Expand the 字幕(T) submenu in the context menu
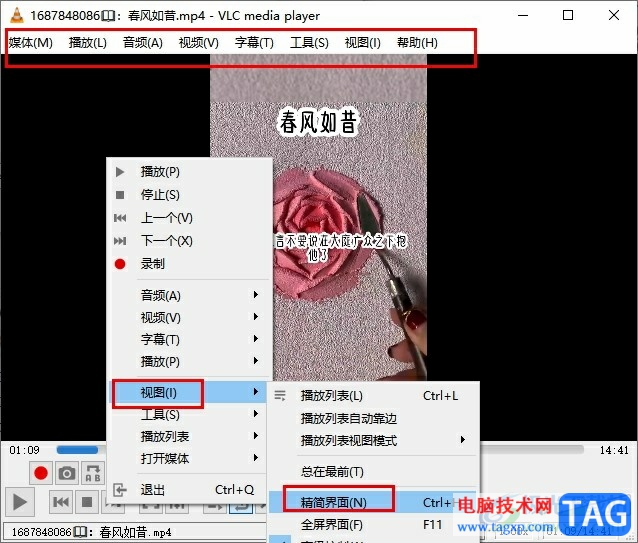Image resolution: width=638 pixels, height=543 pixels. [x=189, y=339]
